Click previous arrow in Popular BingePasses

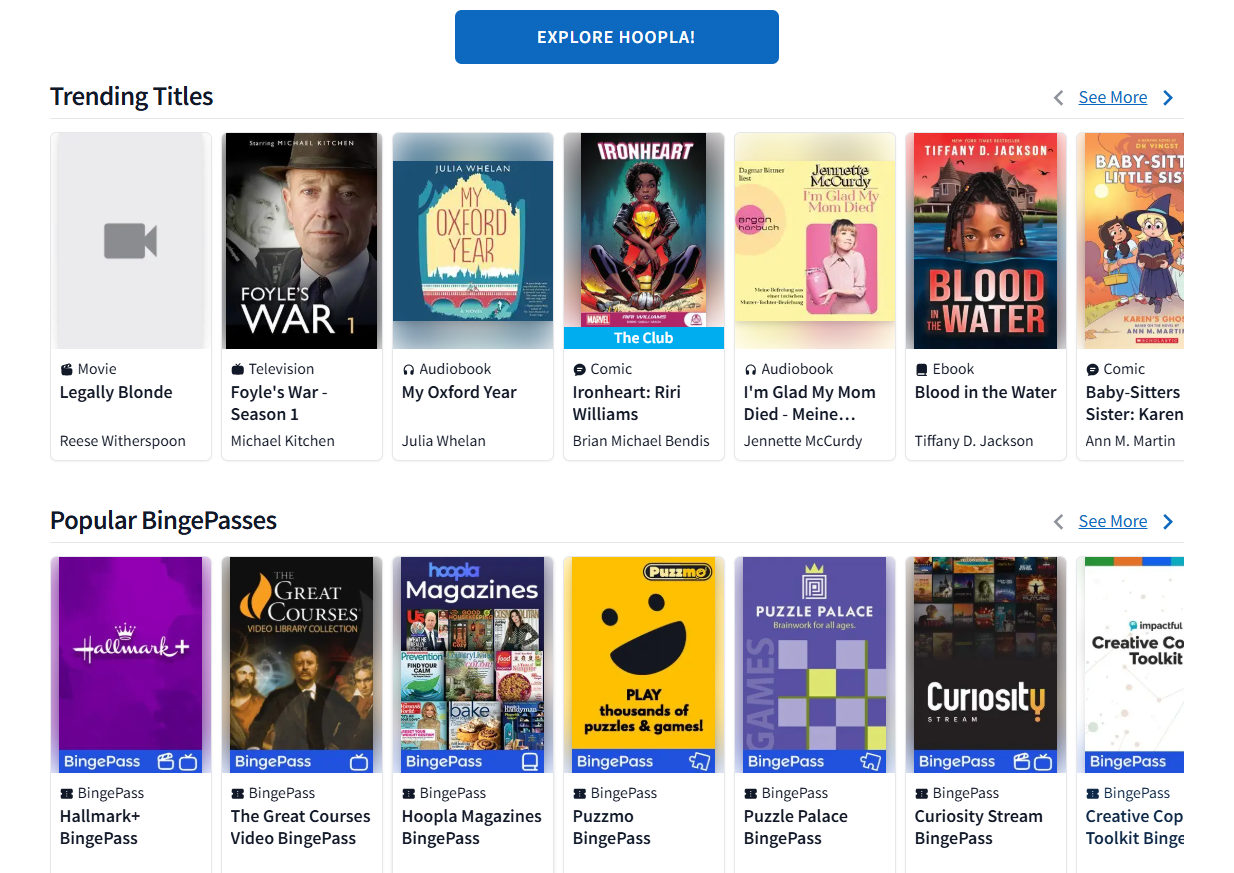tap(1059, 521)
